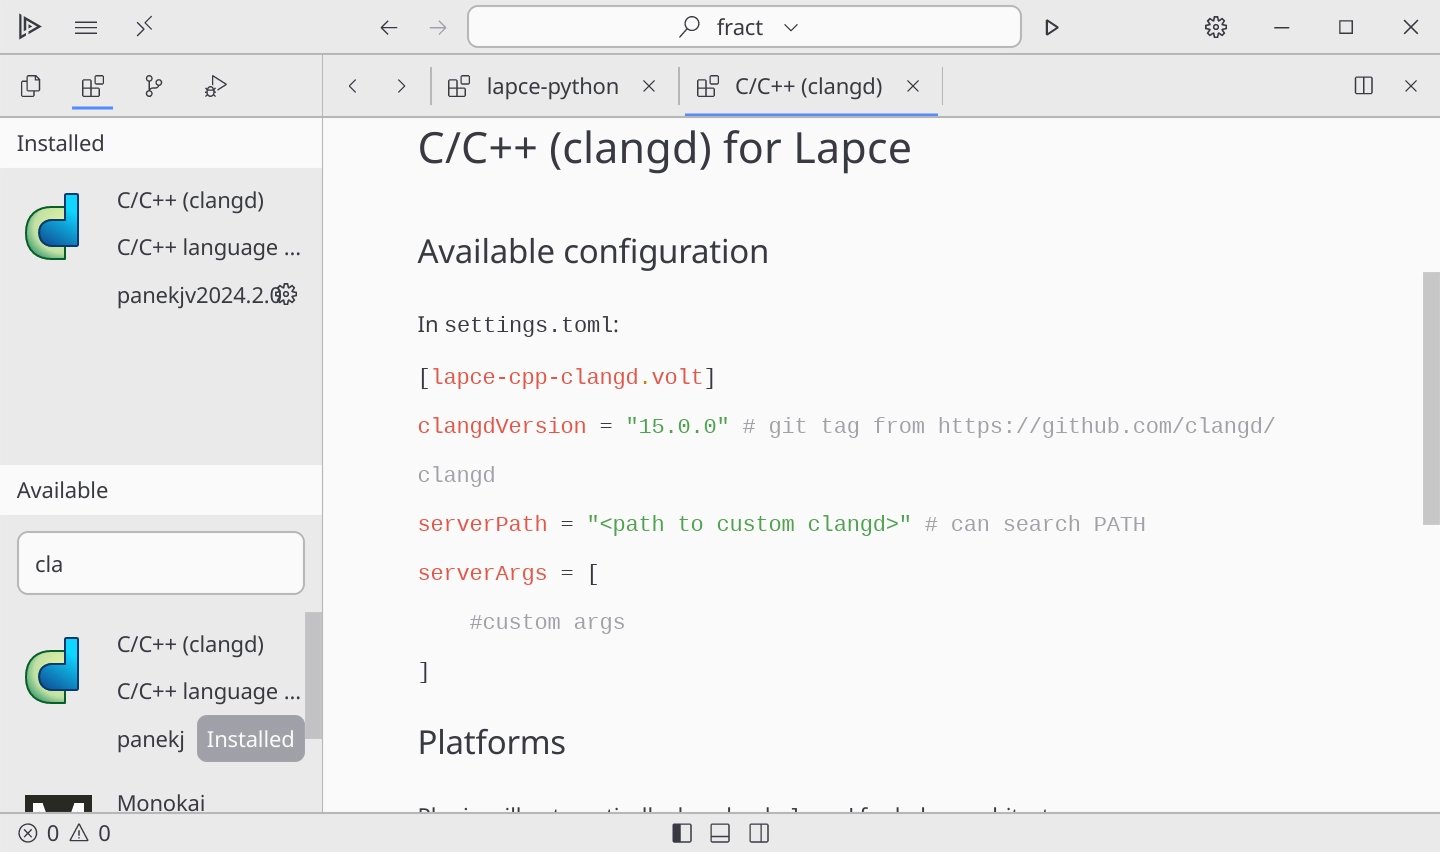
Task: Close the C/C++ (clangd) tab
Action: pos(913,86)
